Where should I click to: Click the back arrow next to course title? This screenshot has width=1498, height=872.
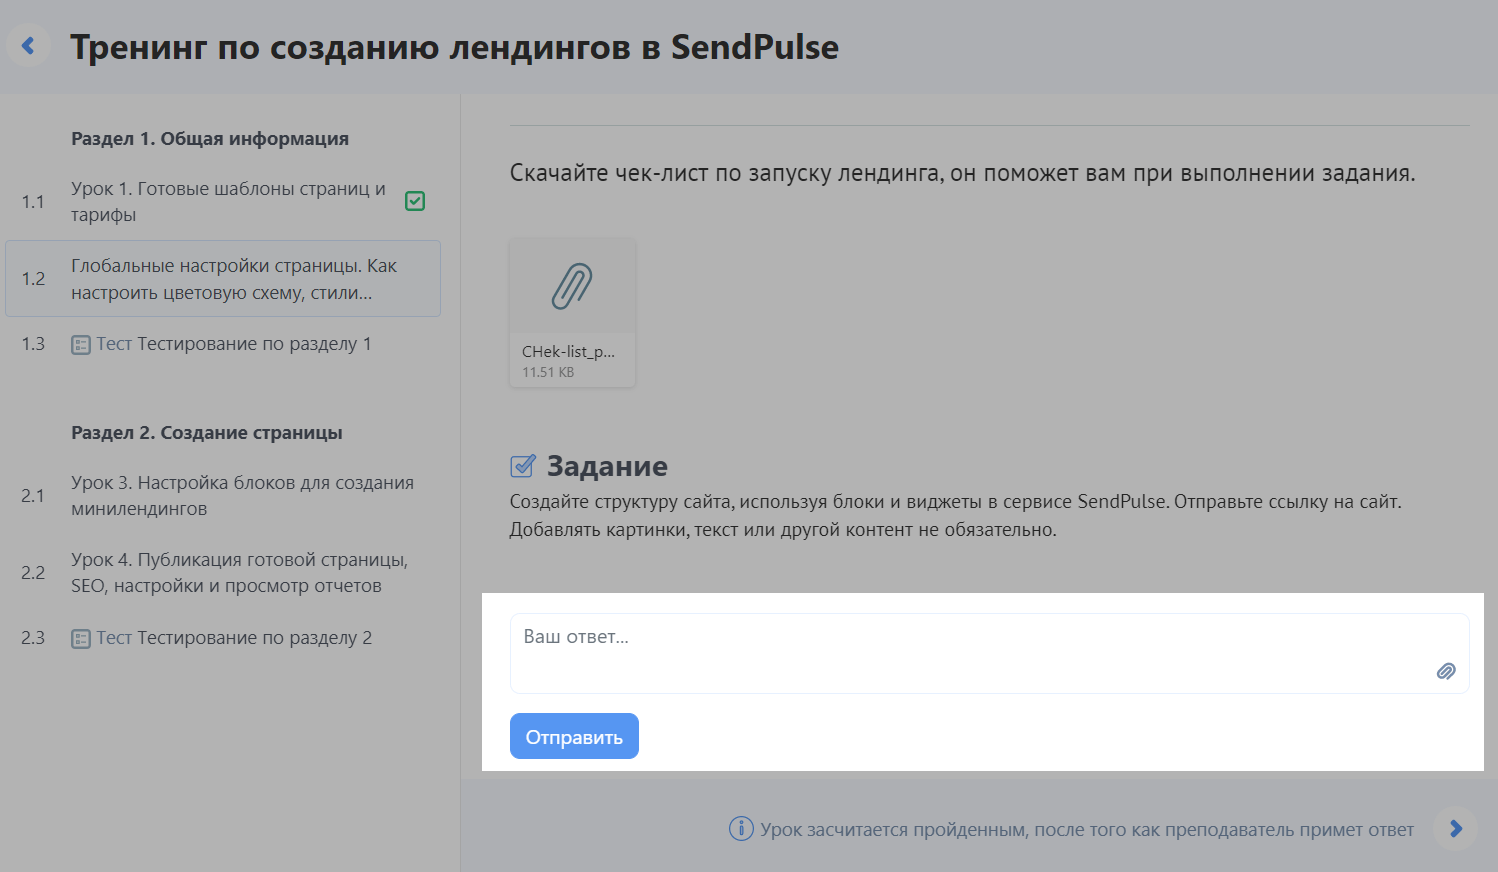click(28, 46)
